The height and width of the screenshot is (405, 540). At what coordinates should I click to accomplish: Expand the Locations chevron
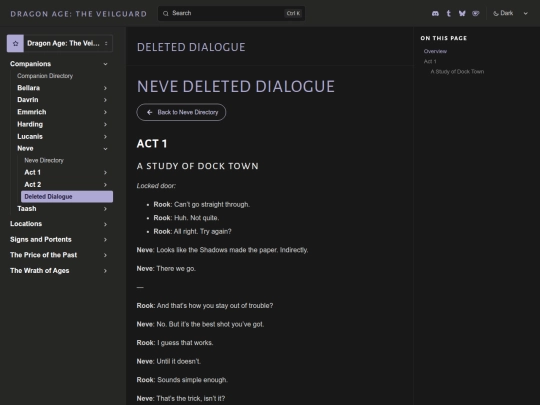105,224
